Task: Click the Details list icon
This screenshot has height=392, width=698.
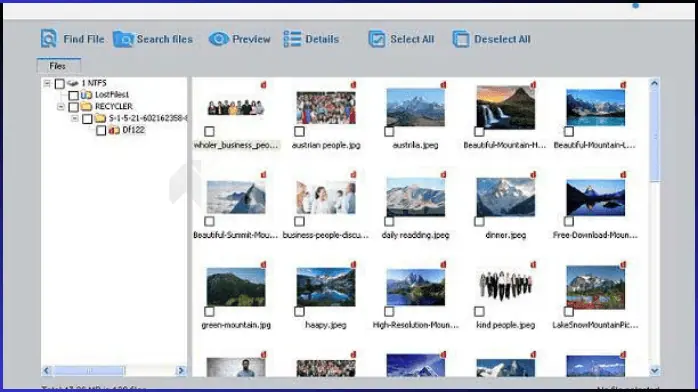Action: point(292,39)
